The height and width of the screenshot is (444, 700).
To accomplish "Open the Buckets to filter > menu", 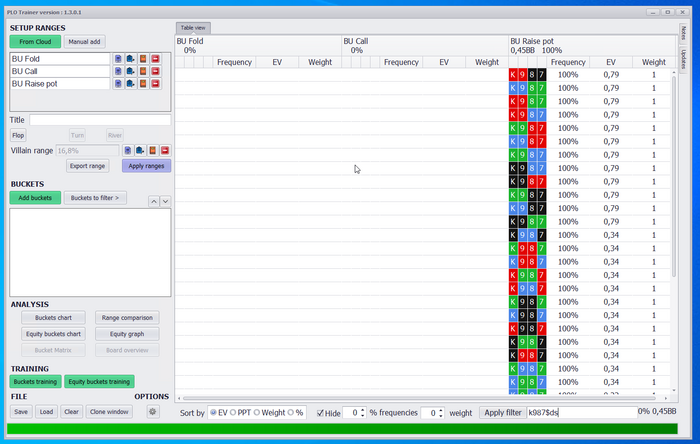I will 95,198.
